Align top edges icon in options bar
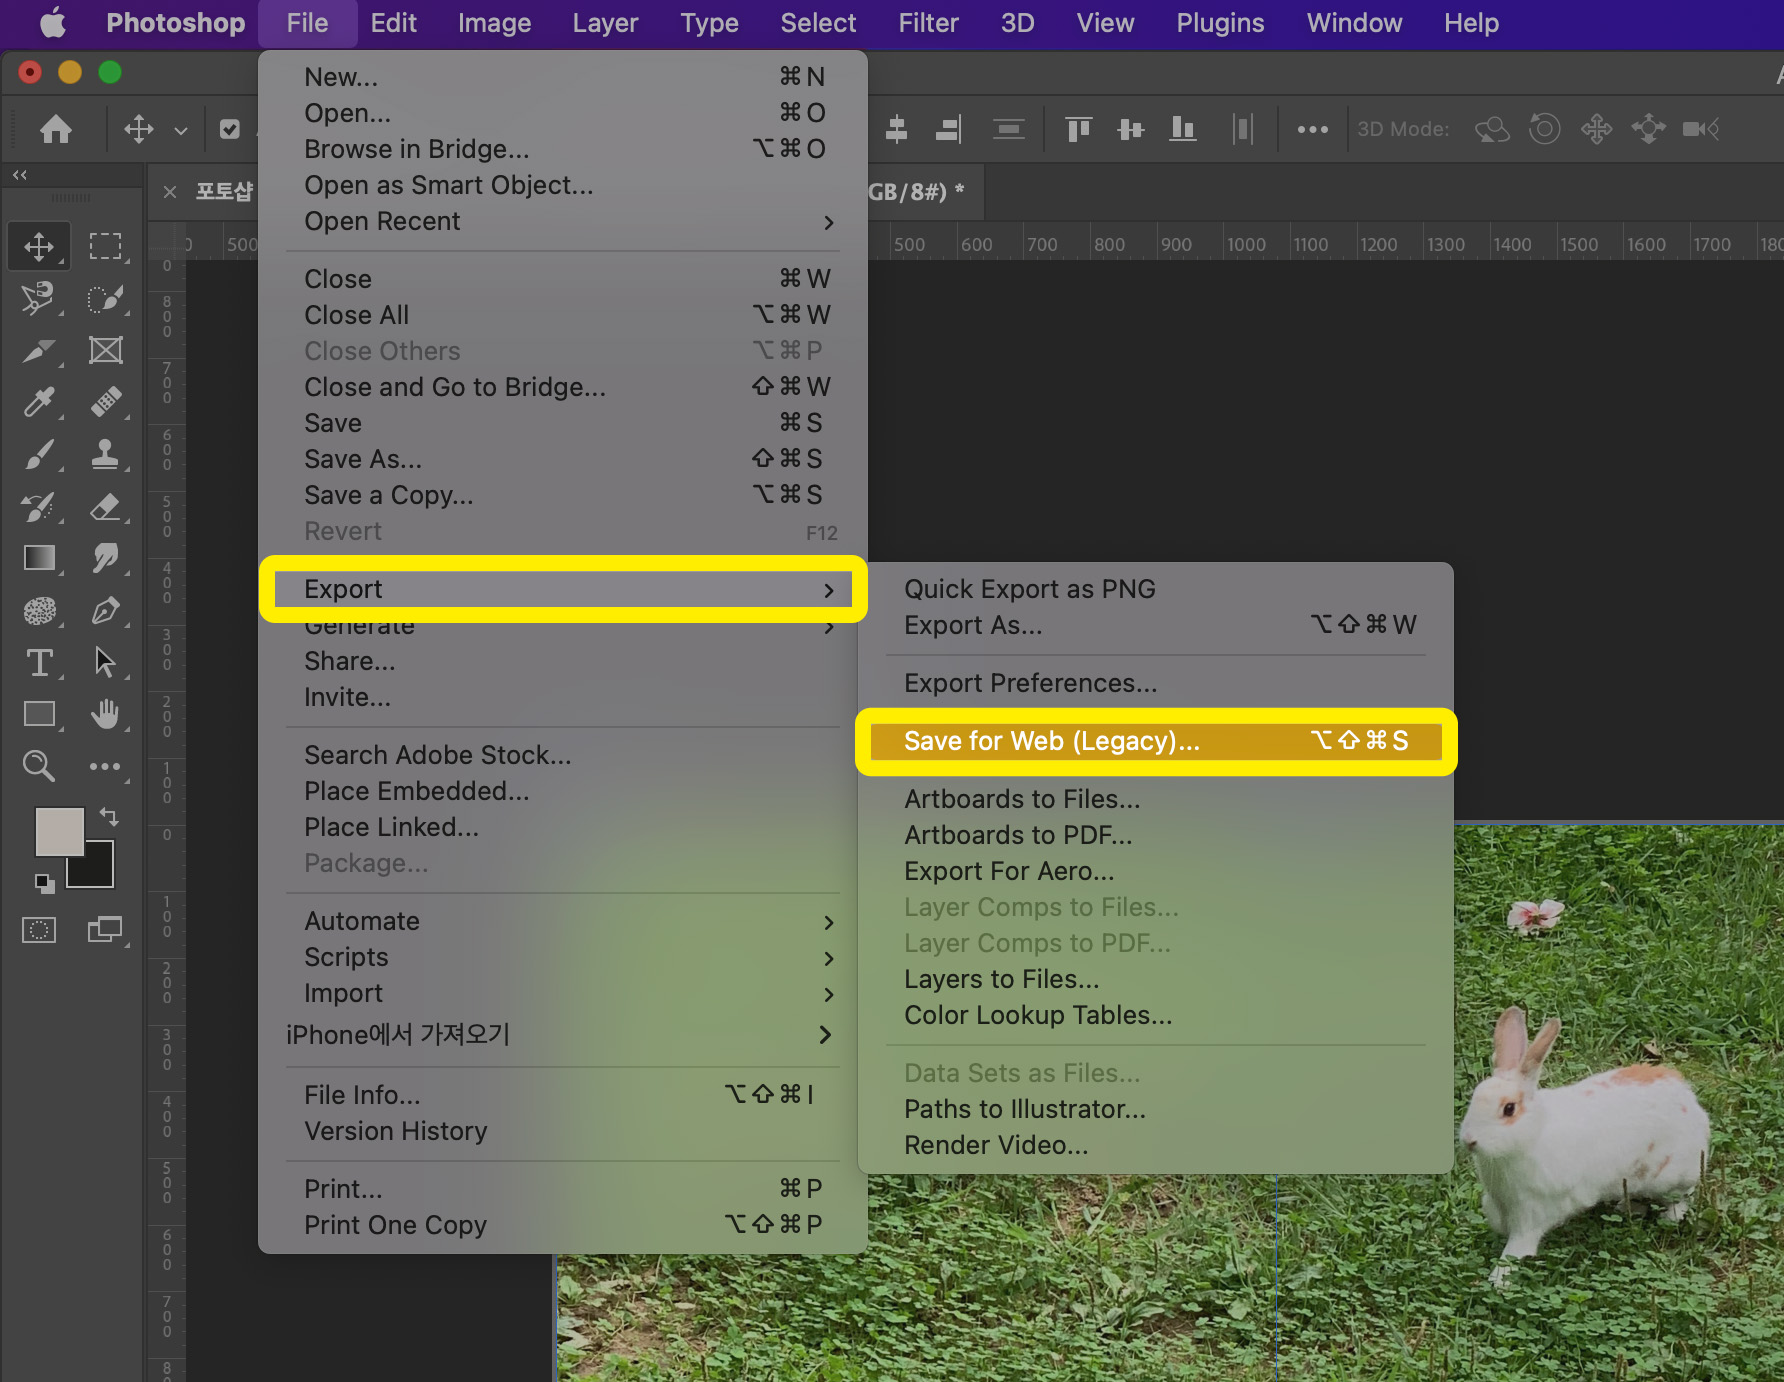Viewport: 1784px width, 1382px height. click(x=1078, y=129)
